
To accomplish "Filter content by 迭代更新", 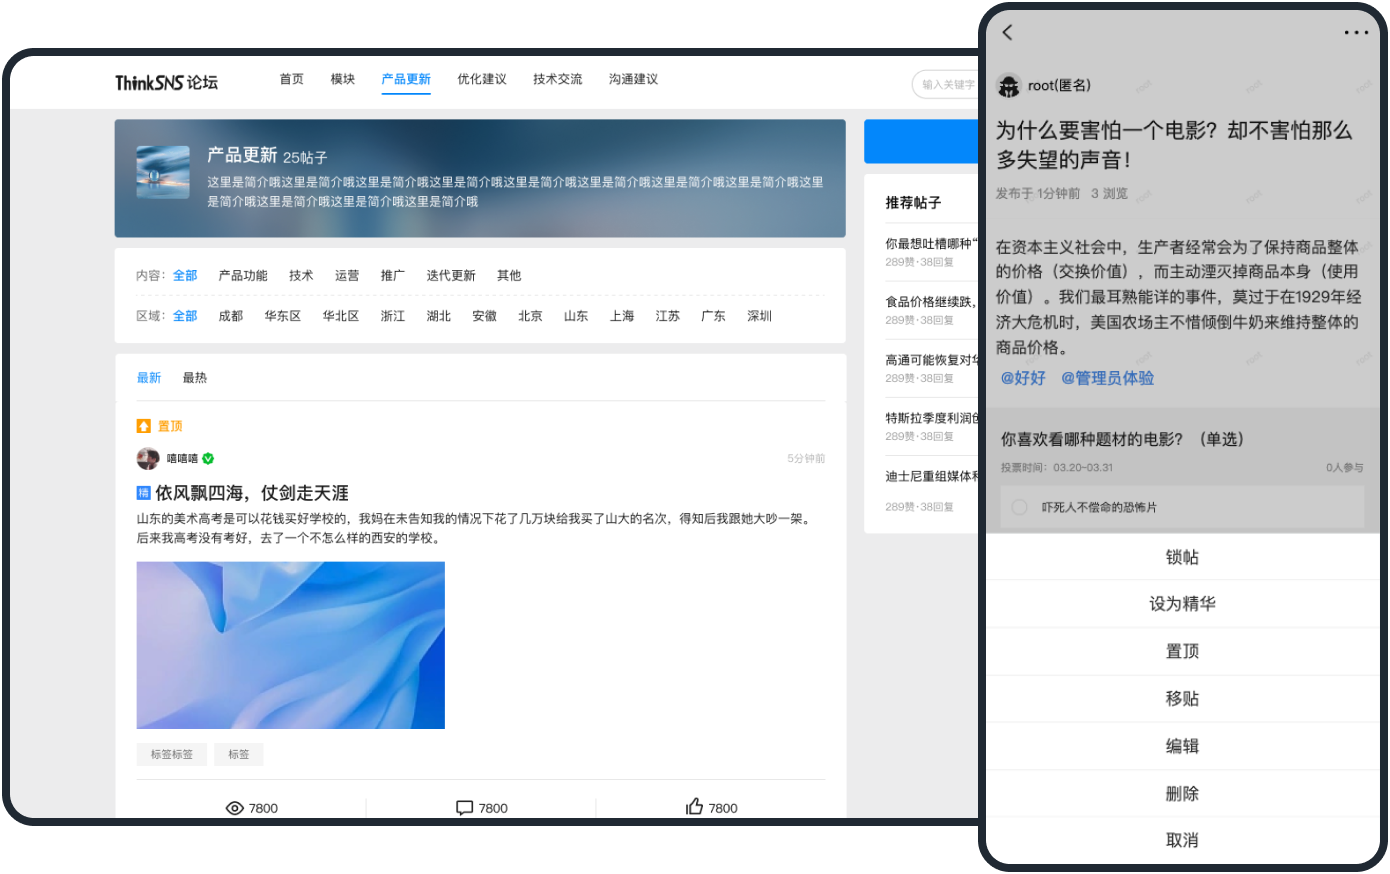I will [x=451, y=276].
